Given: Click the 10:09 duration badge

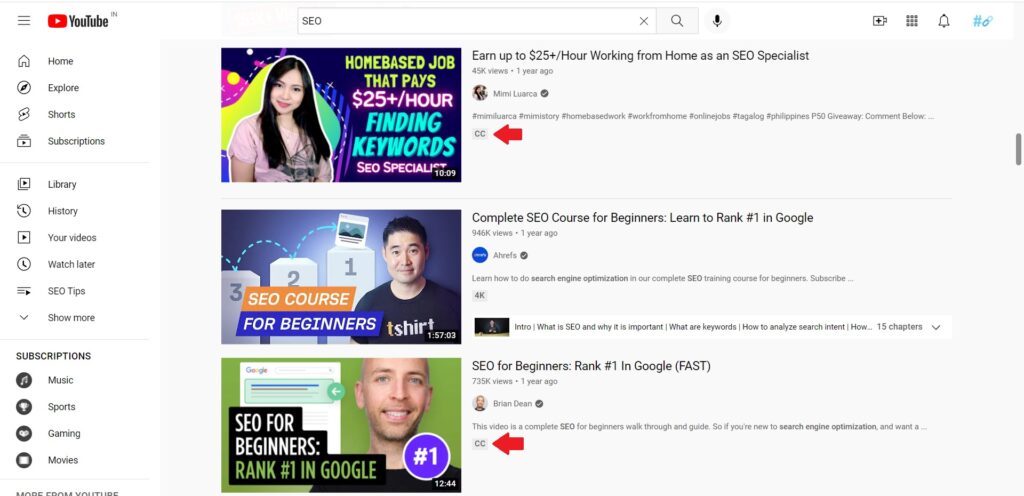Looking at the screenshot, I should [x=445, y=174].
